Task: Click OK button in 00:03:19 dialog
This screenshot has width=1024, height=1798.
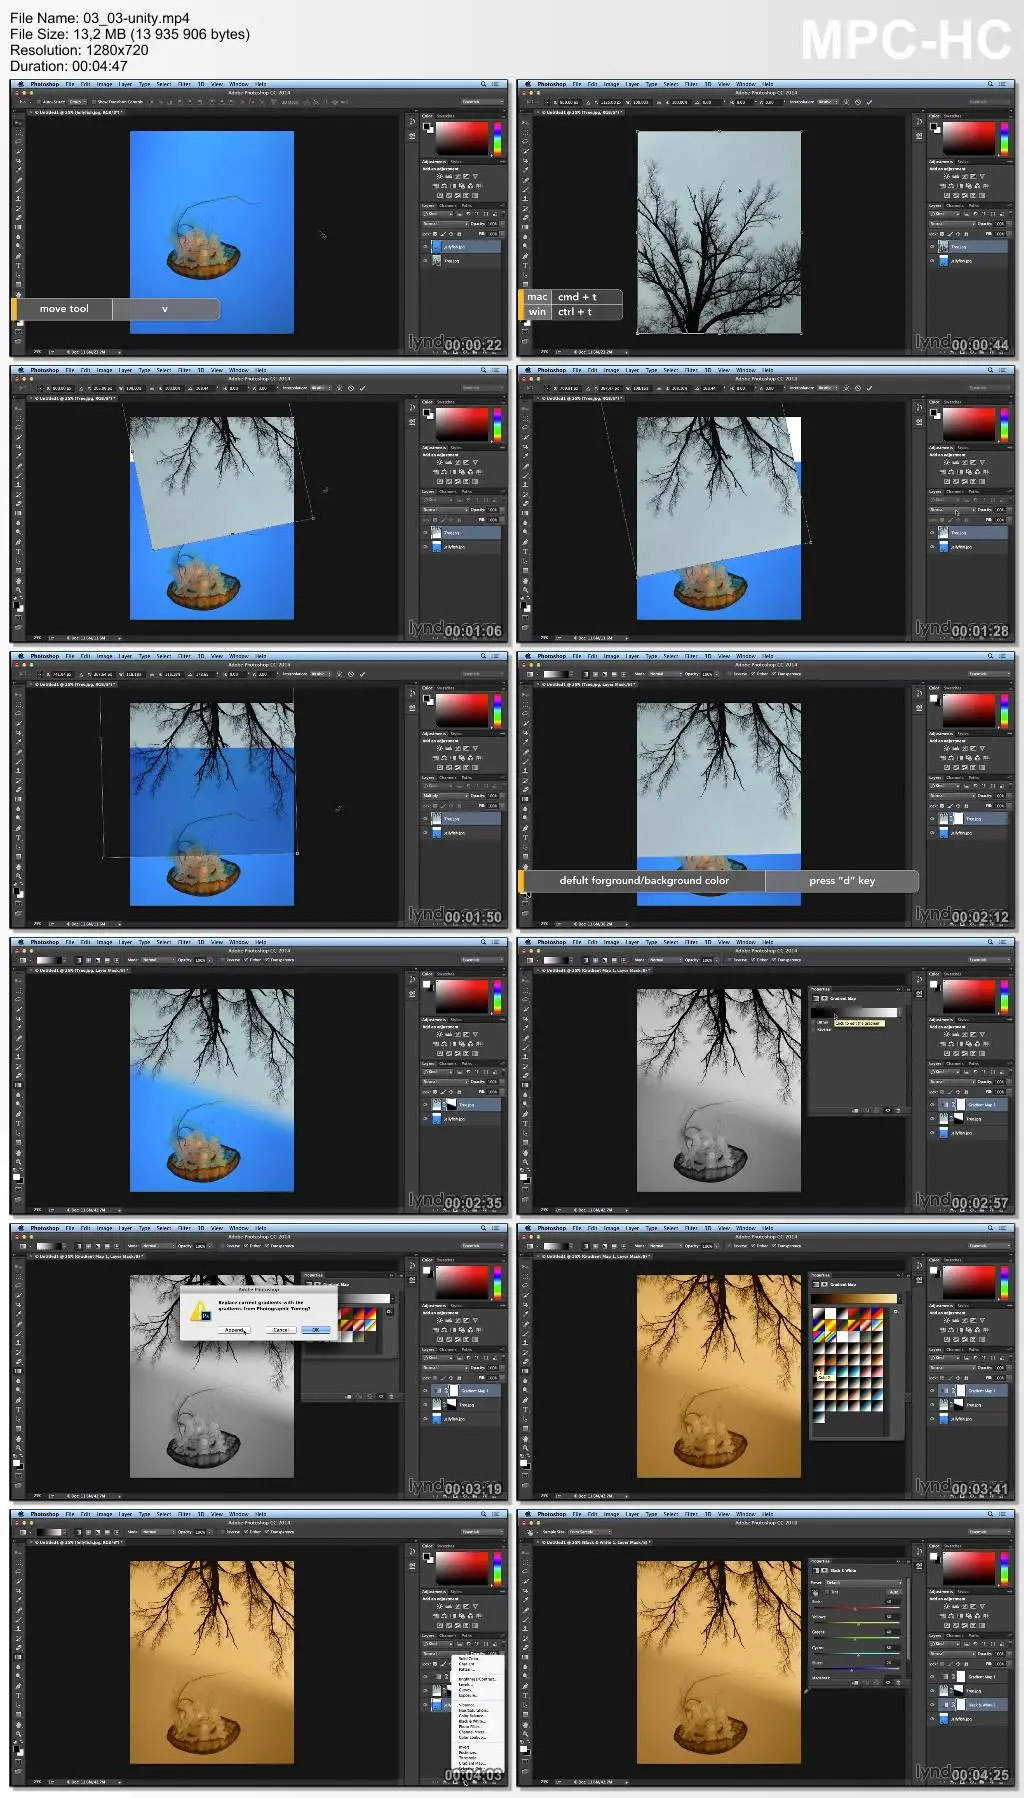Action: [316, 1330]
